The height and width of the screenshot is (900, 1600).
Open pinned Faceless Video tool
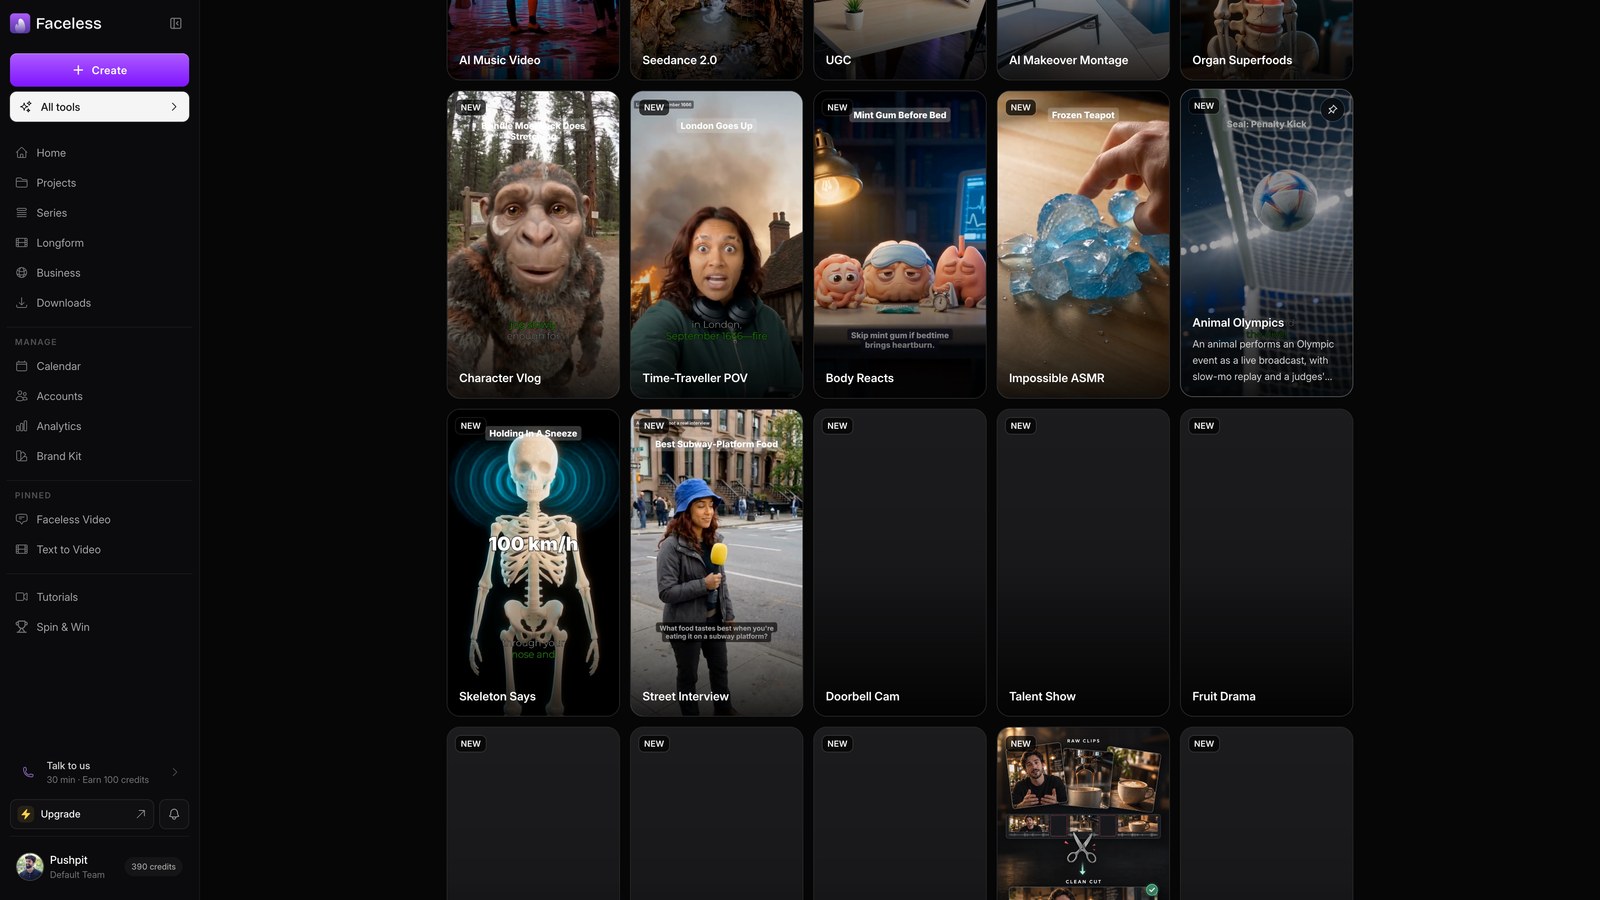99,520
